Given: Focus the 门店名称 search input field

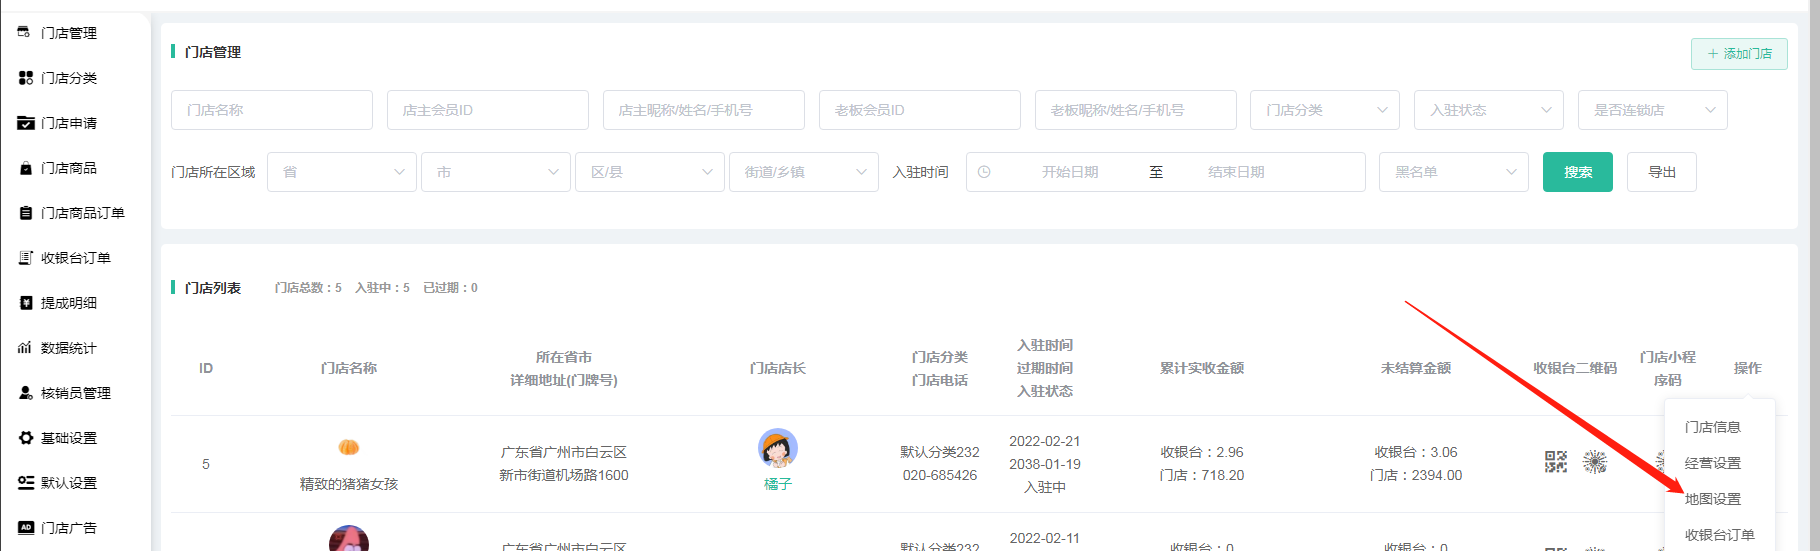Looking at the screenshot, I should [272, 110].
